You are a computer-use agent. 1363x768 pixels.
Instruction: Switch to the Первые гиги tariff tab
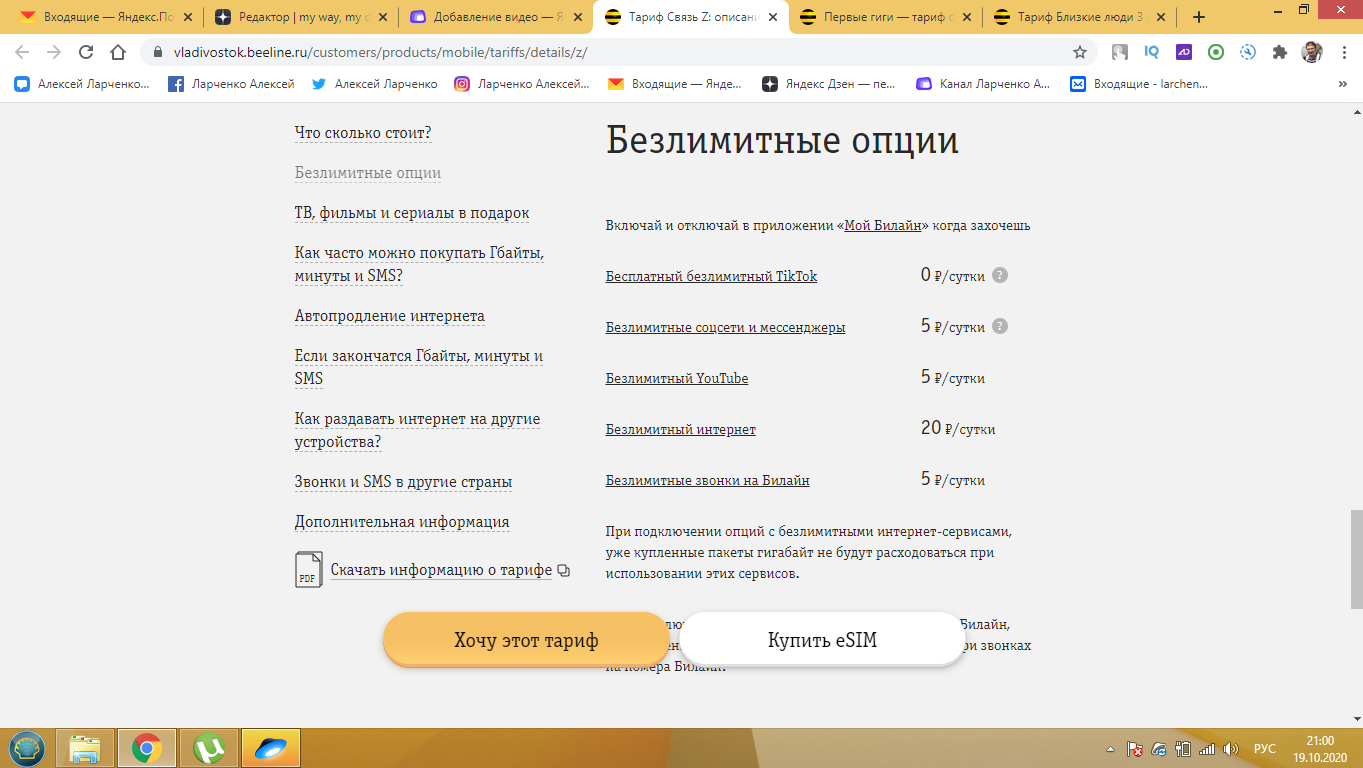[x=885, y=17]
